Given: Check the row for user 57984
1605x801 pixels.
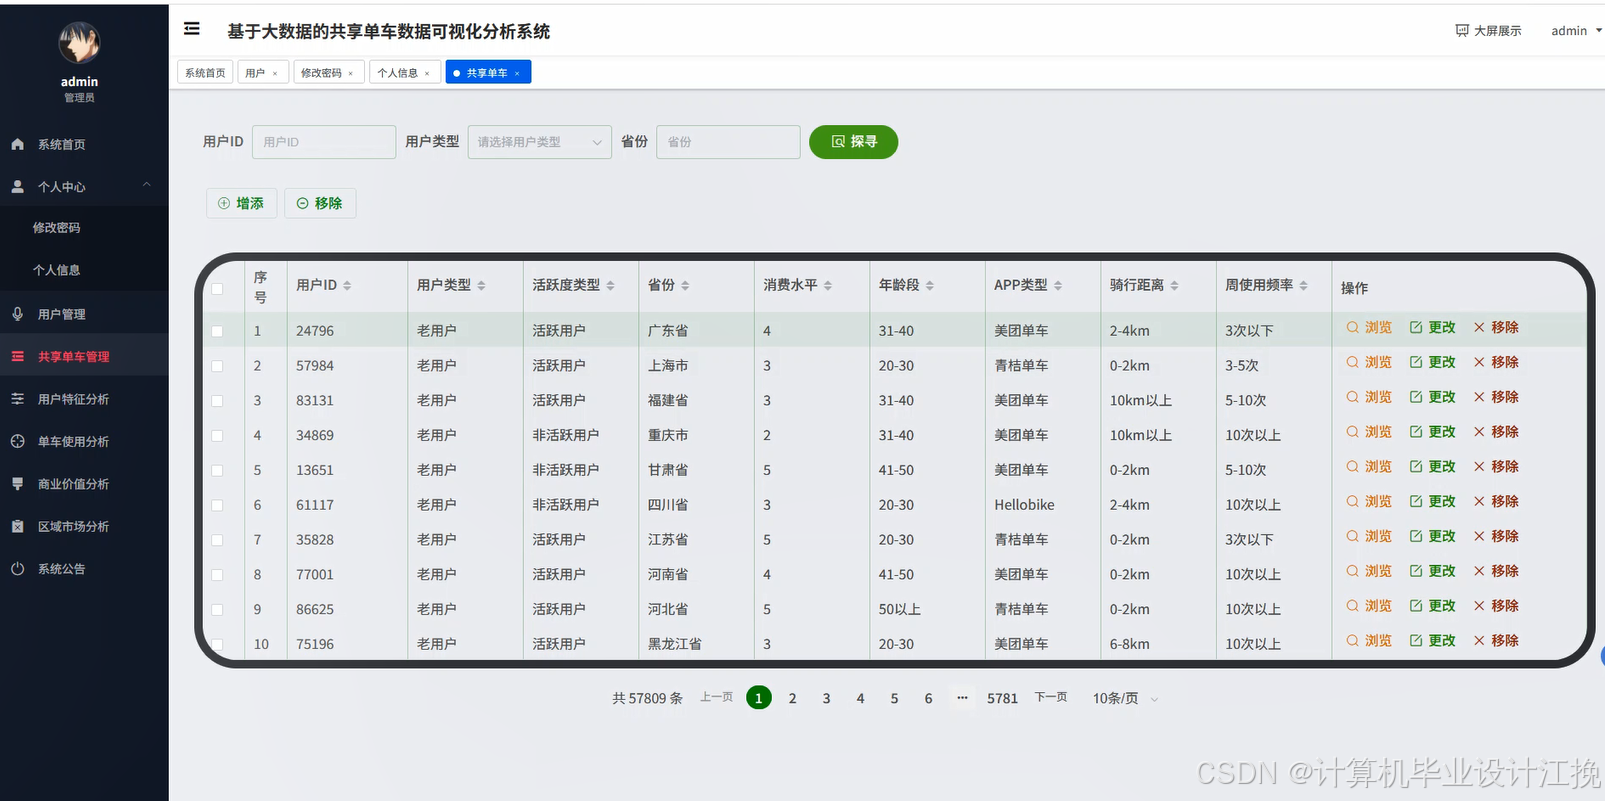Looking at the screenshot, I should 217,366.
